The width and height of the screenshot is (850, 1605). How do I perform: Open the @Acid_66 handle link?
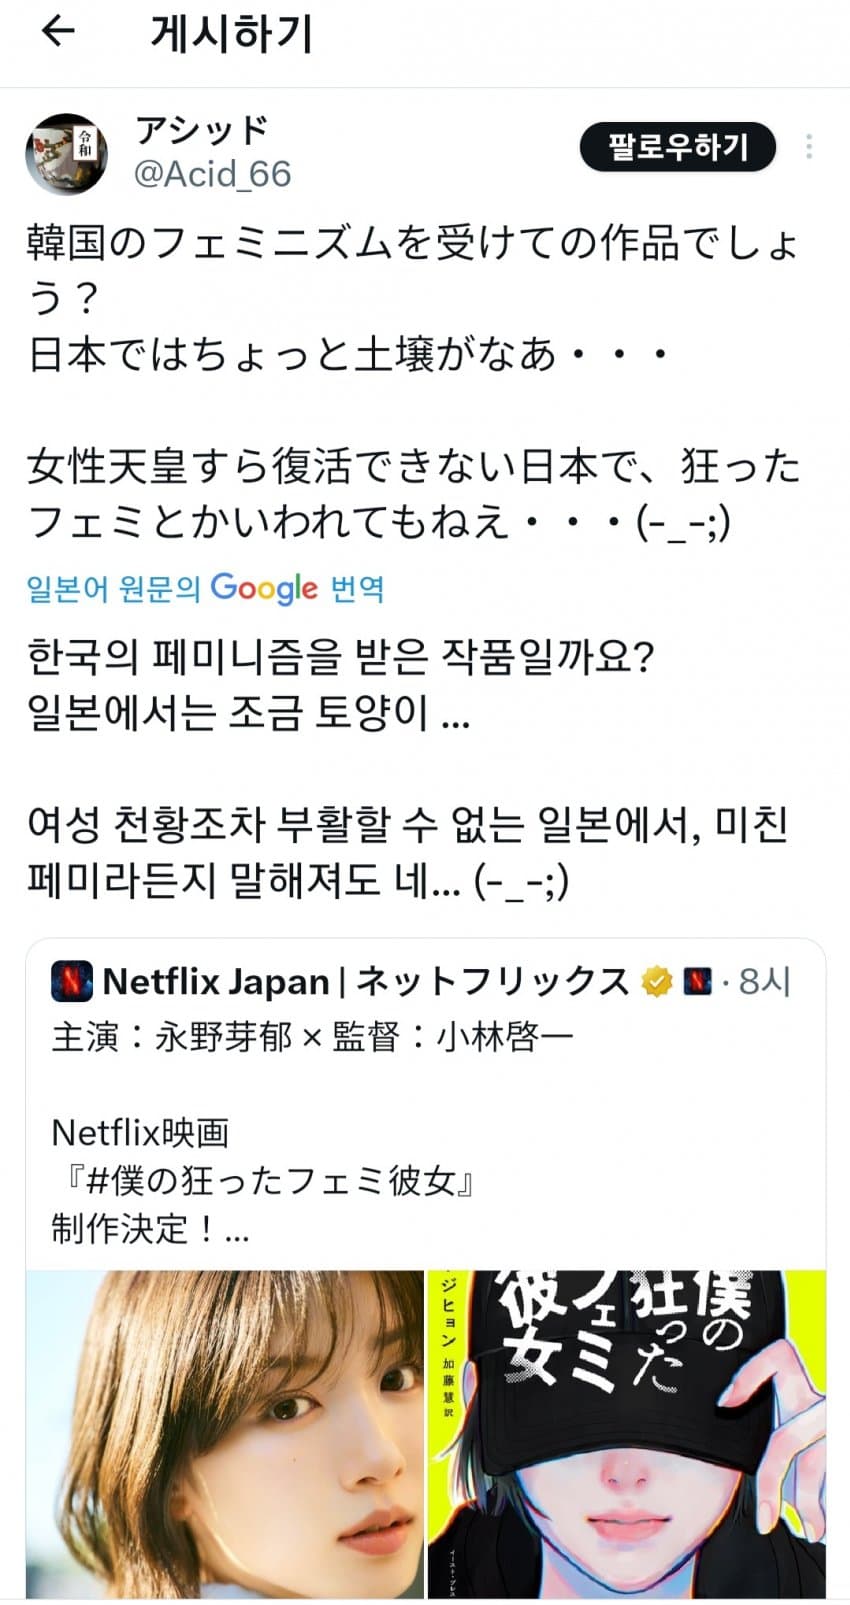point(212,174)
